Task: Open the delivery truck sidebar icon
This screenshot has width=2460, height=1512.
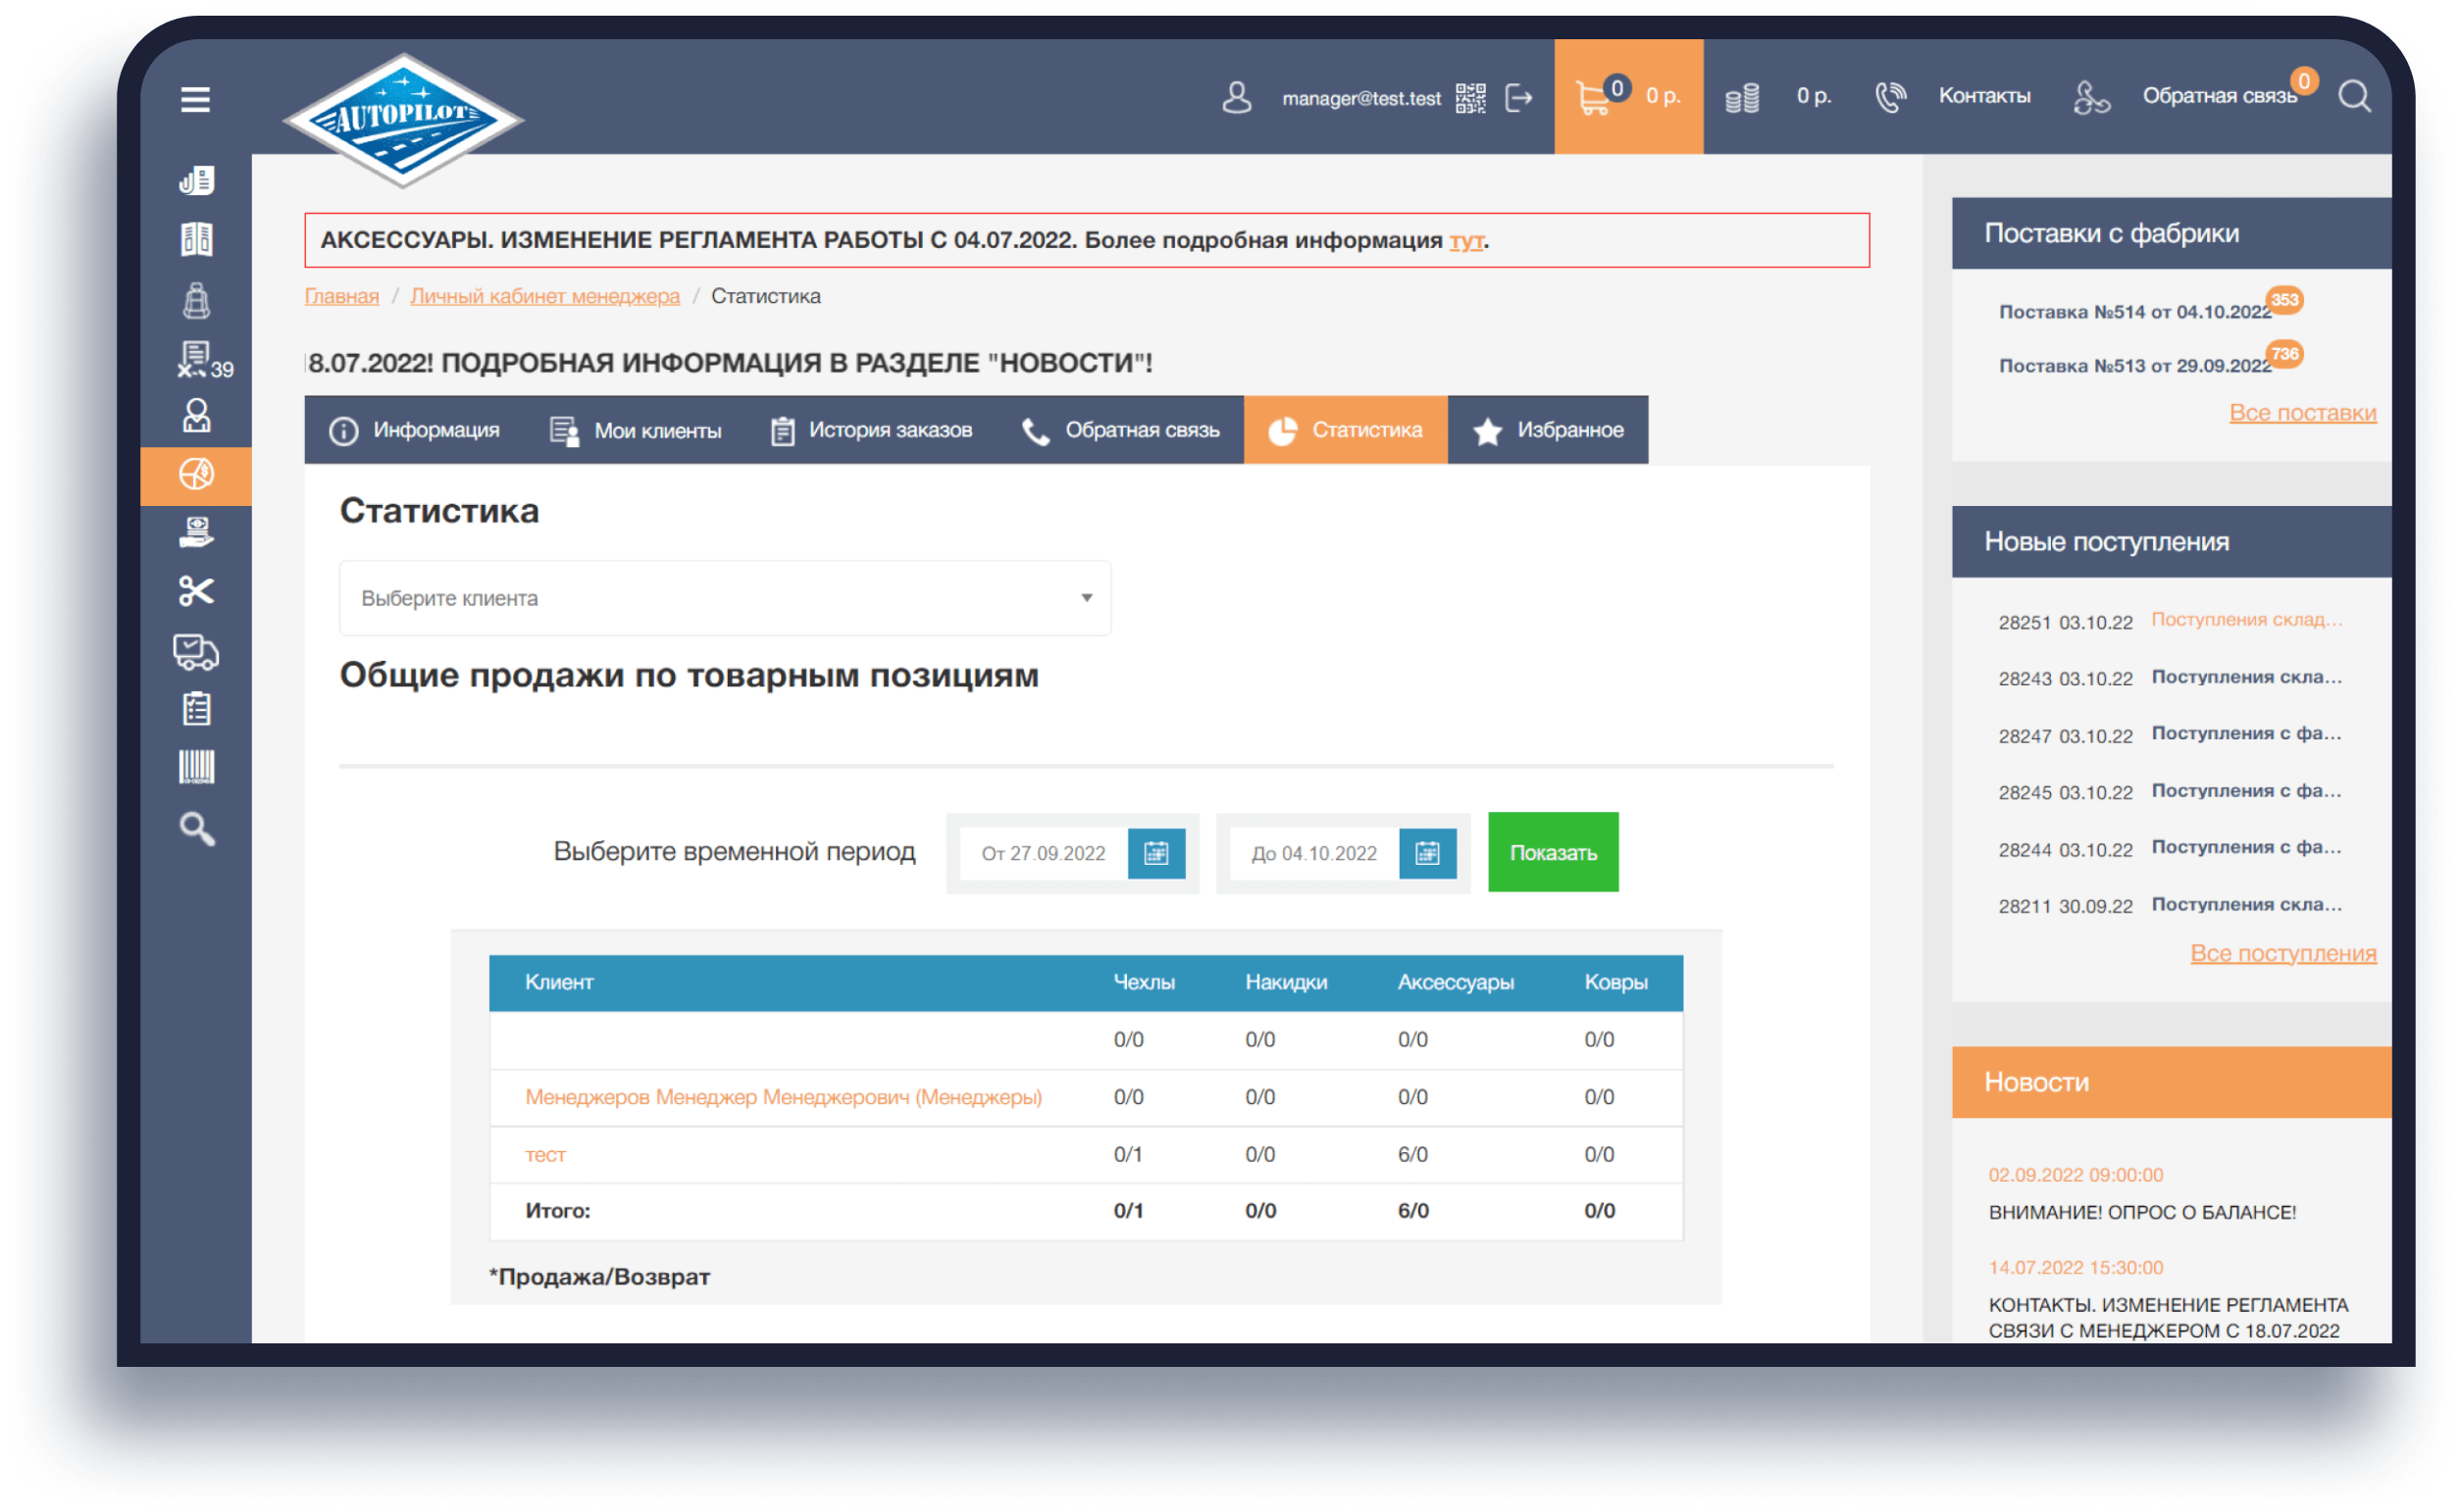Action: click(196, 652)
